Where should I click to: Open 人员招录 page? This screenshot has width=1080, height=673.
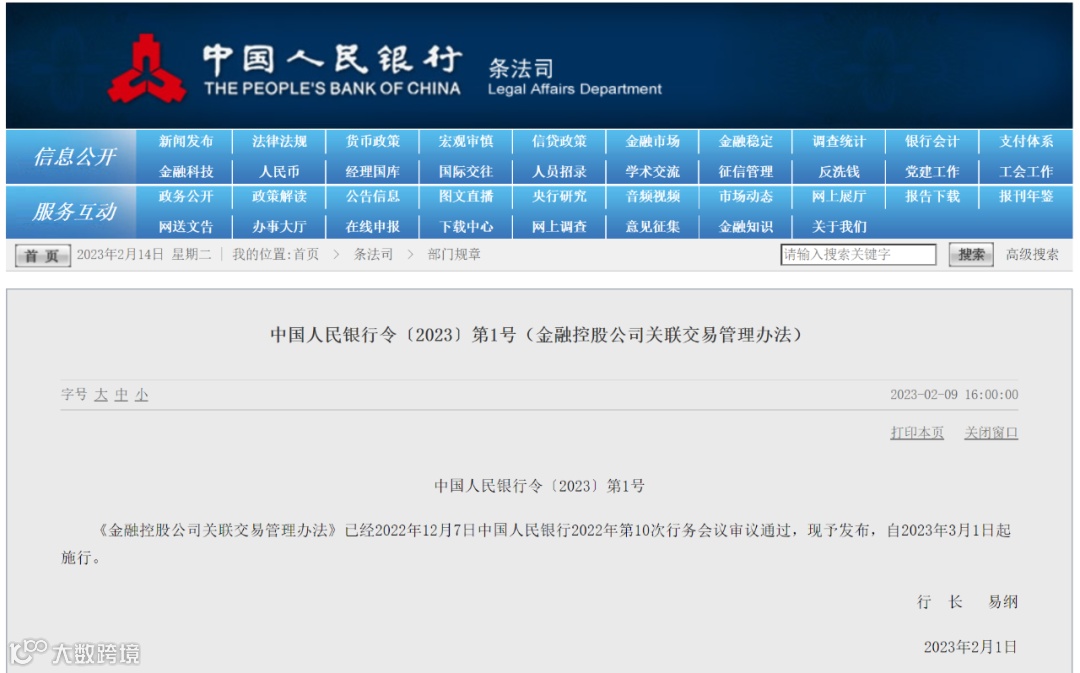[559, 172]
